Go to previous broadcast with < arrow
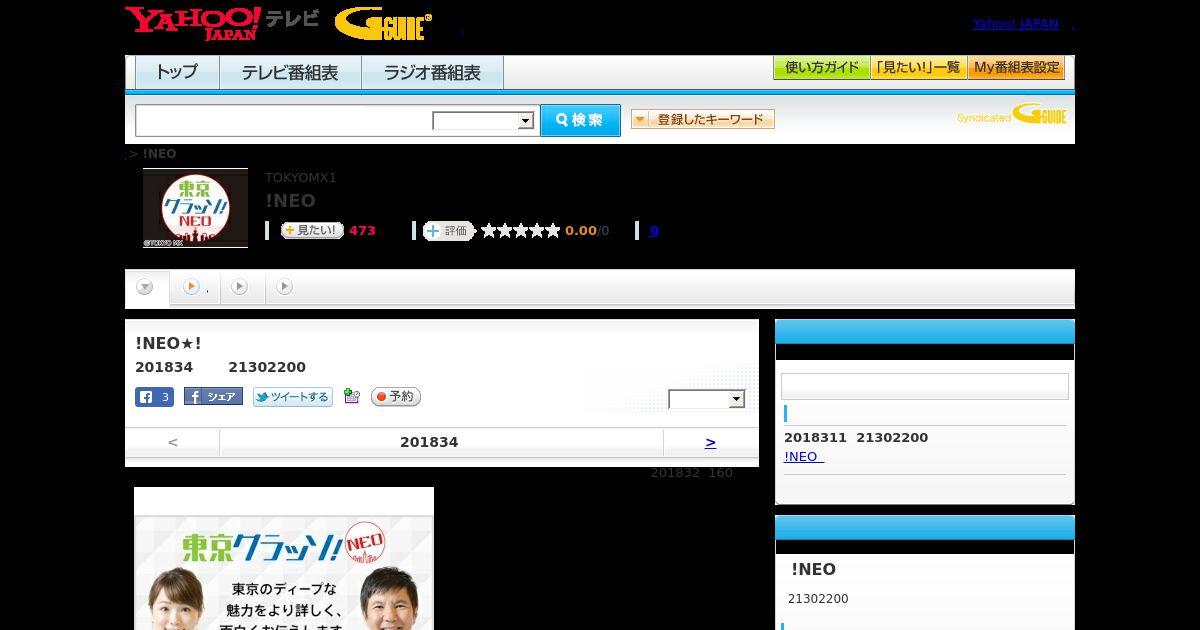The height and width of the screenshot is (630, 1200). (173, 442)
